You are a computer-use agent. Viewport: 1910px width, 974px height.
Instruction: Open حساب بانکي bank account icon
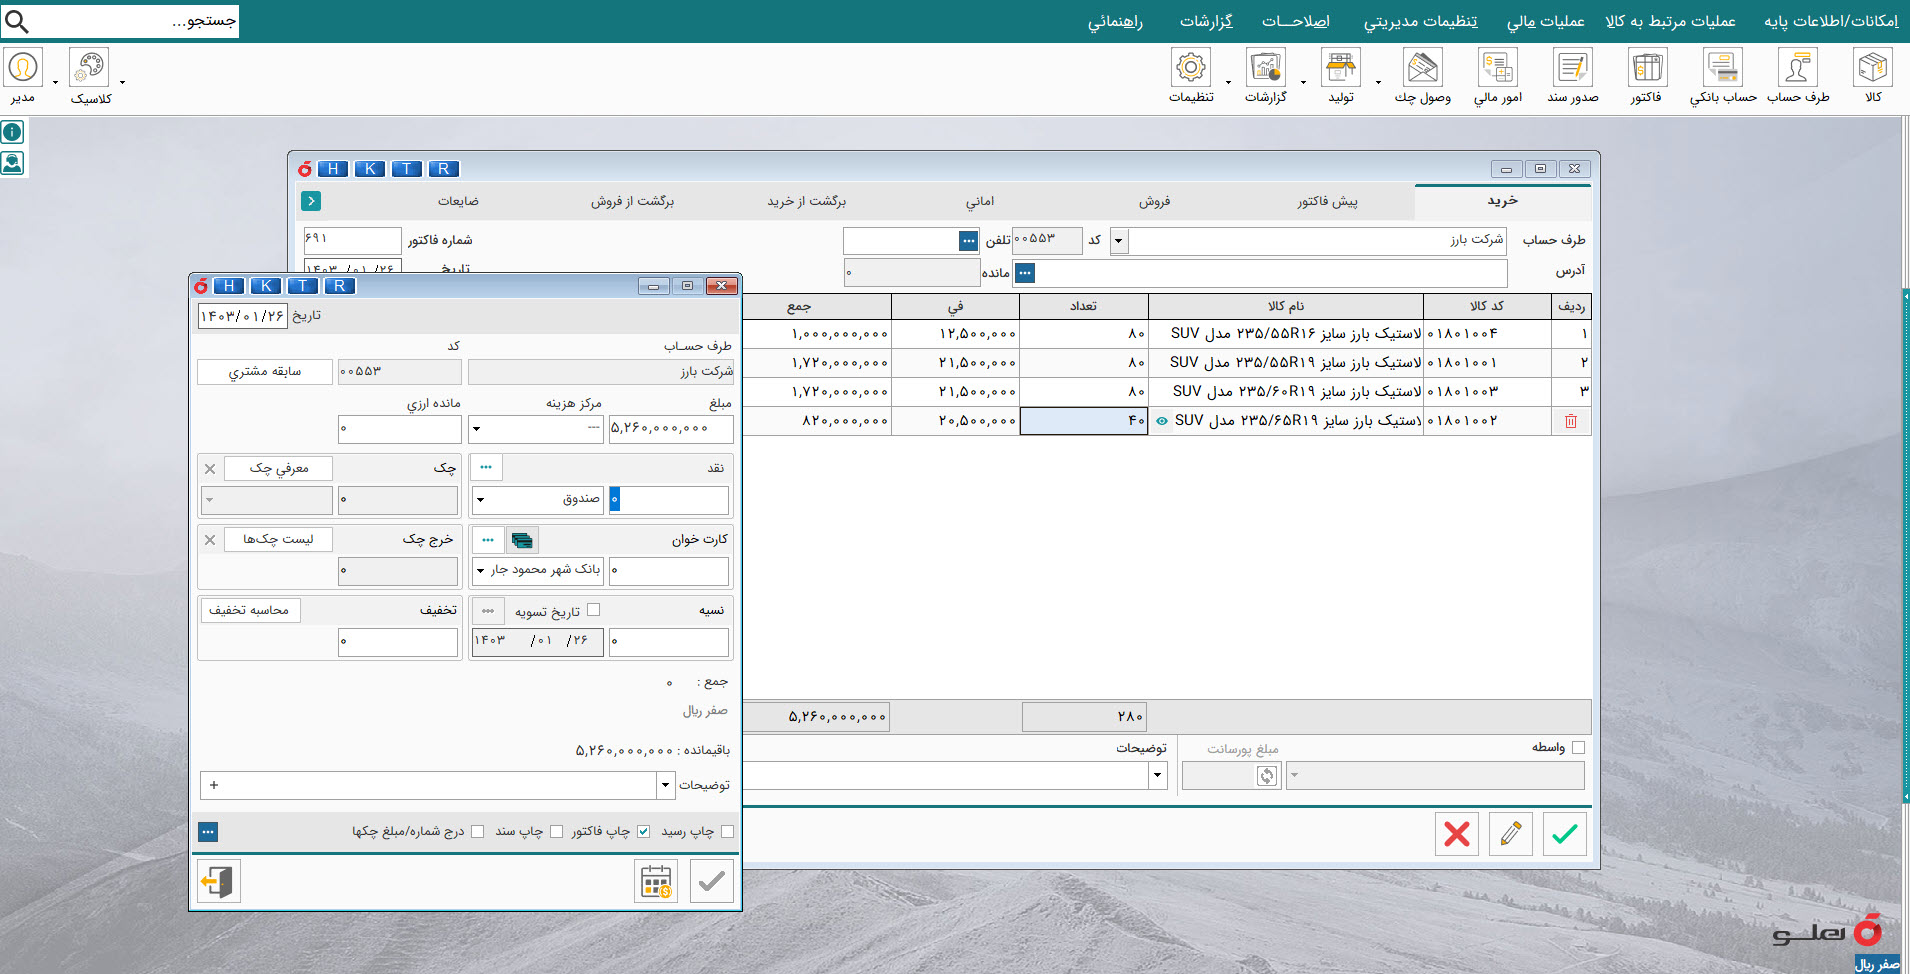pyautogui.click(x=1722, y=68)
